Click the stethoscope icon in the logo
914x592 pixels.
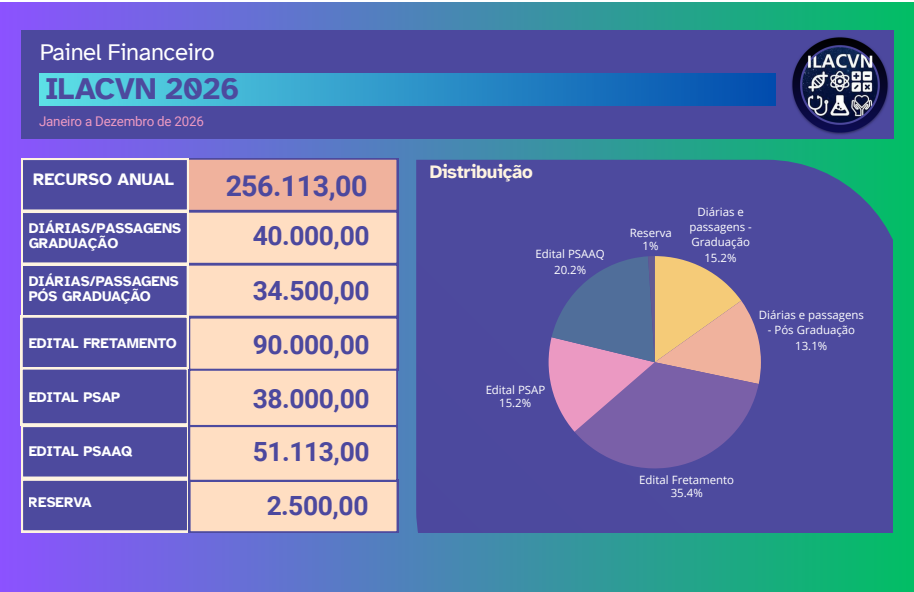(x=818, y=105)
